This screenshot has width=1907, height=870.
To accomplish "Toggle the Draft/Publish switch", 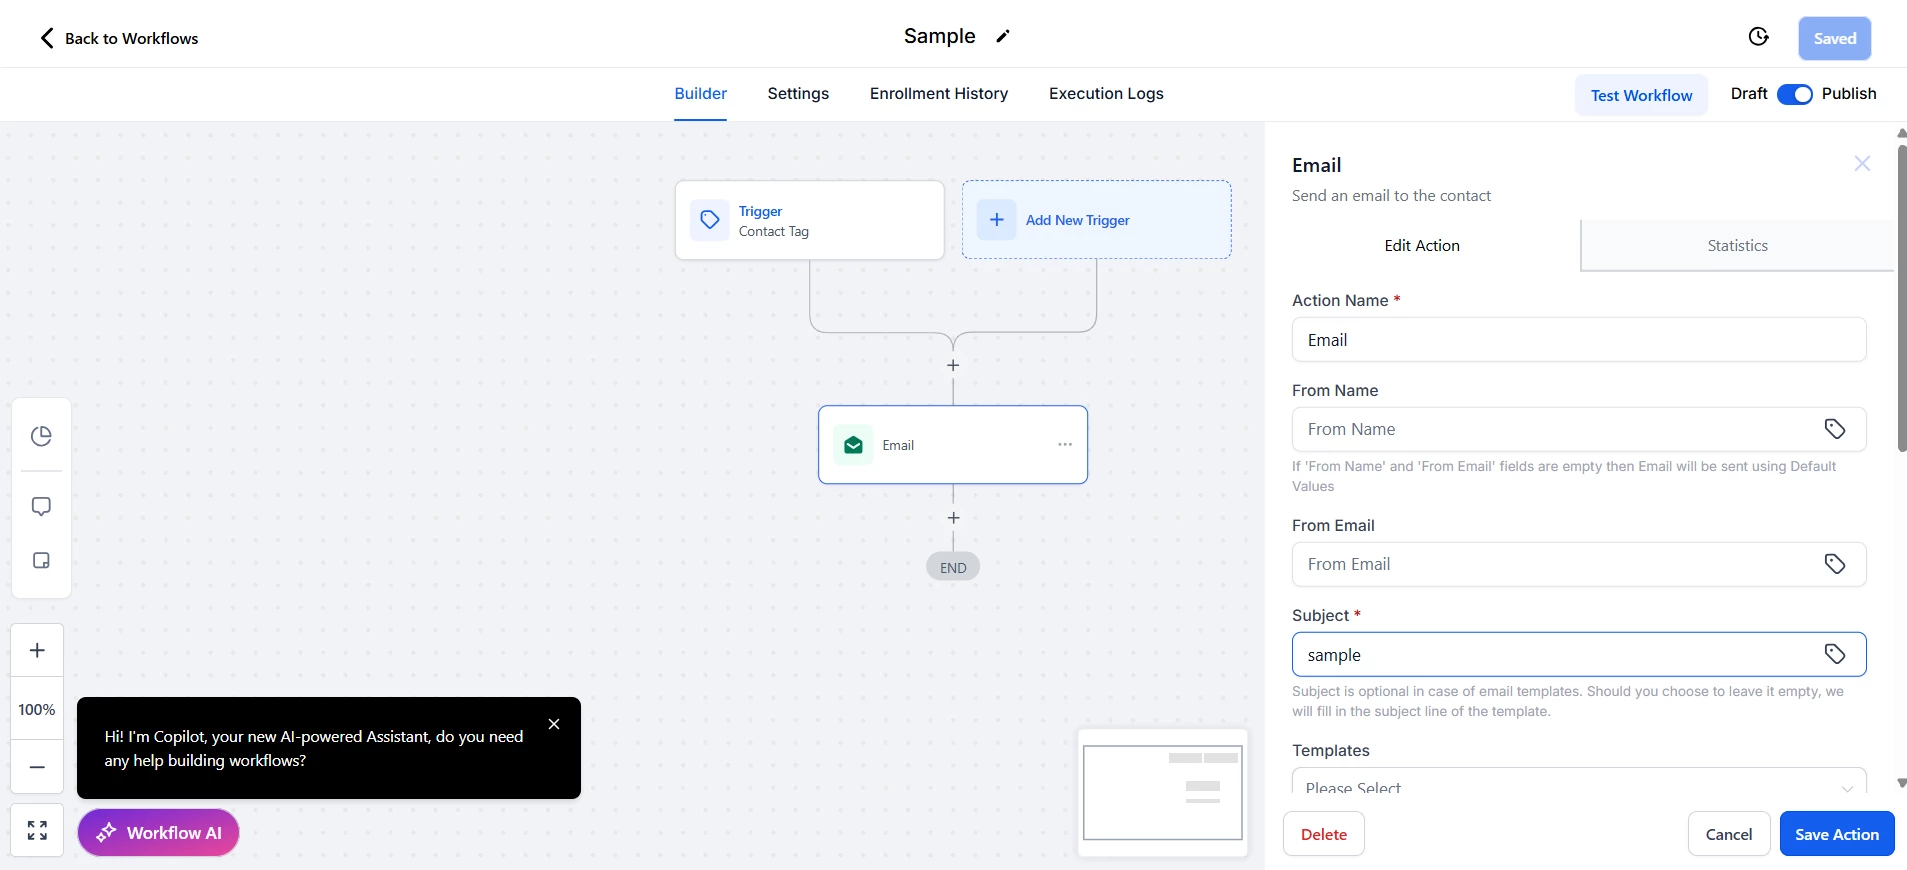I will coord(1795,94).
